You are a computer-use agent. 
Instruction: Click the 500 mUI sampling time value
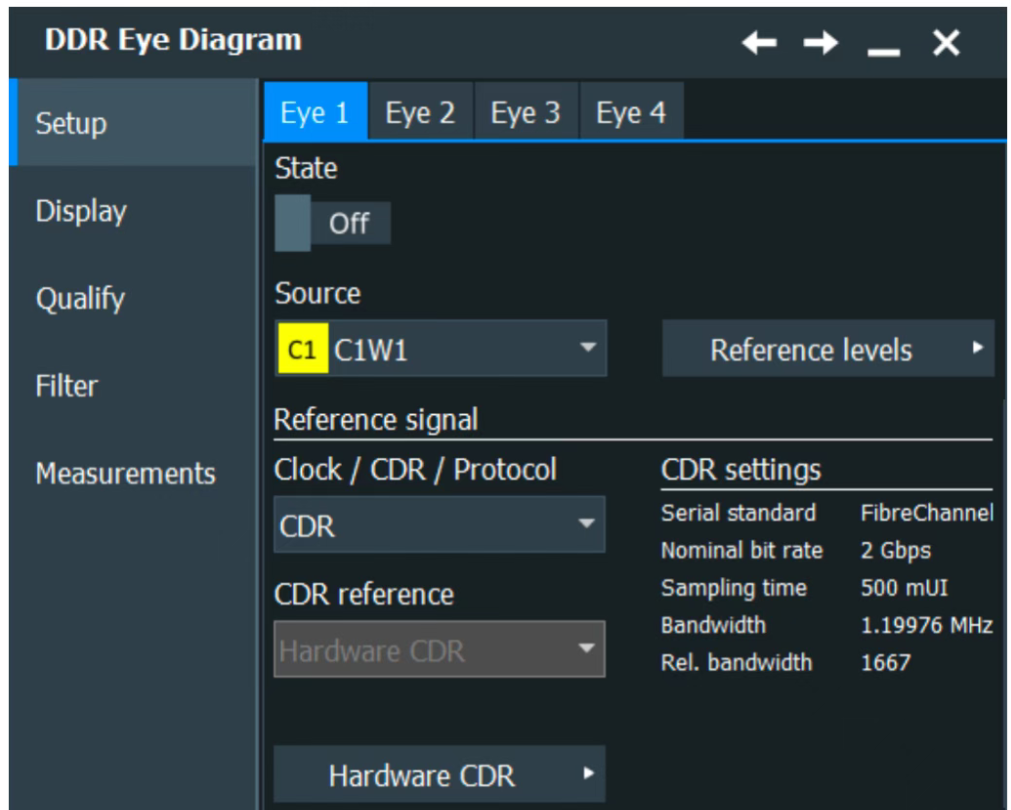tap(904, 588)
